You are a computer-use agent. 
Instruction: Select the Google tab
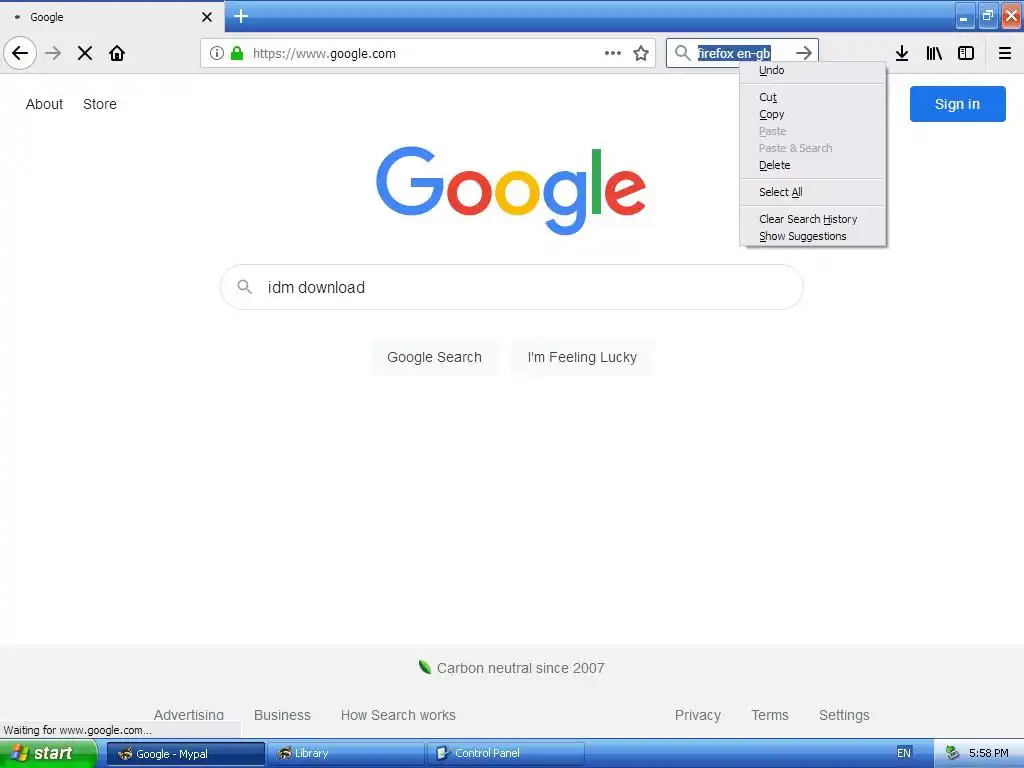112,17
